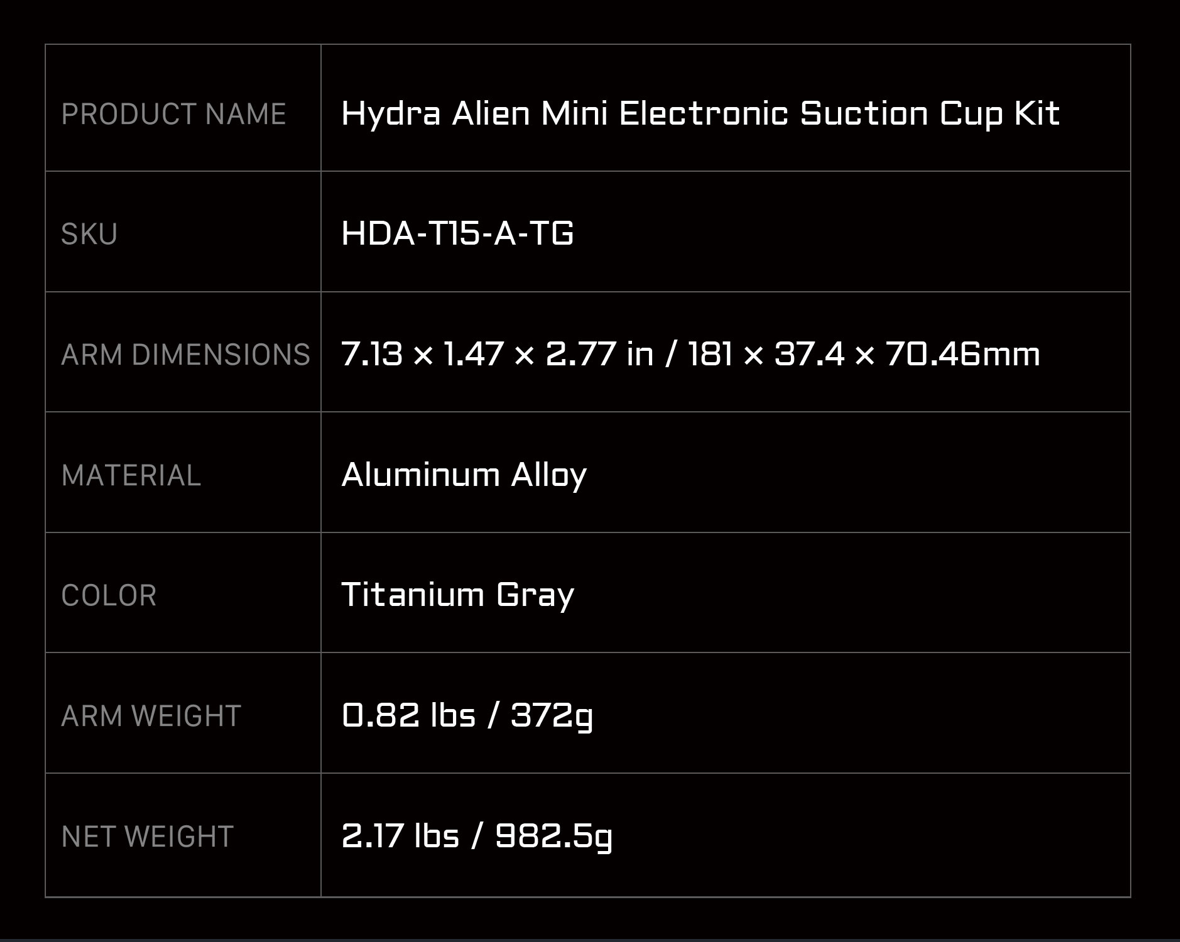Click the ARM WEIGHT row label
This screenshot has height=942, width=1180.
[151, 716]
